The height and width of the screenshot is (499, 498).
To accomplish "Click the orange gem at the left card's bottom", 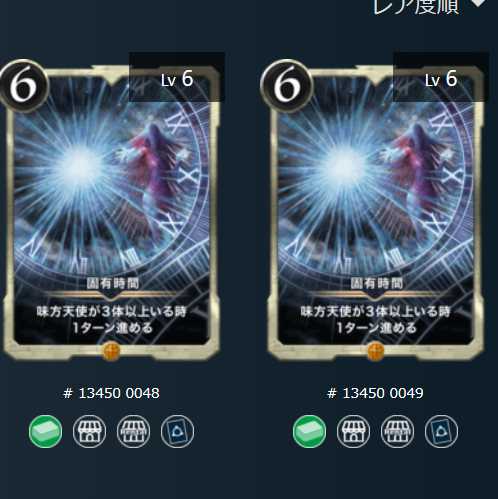I will pyautogui.click(x=112, y=351).
